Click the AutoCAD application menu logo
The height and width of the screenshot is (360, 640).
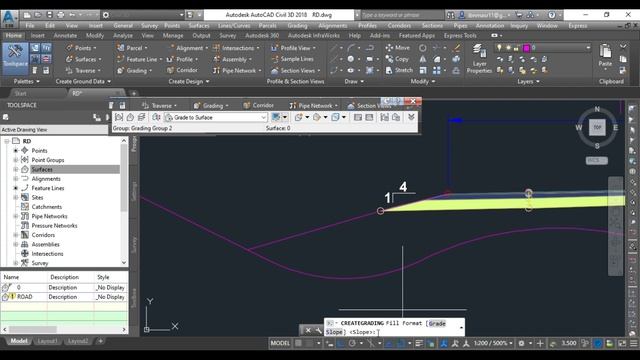[9, 18]
